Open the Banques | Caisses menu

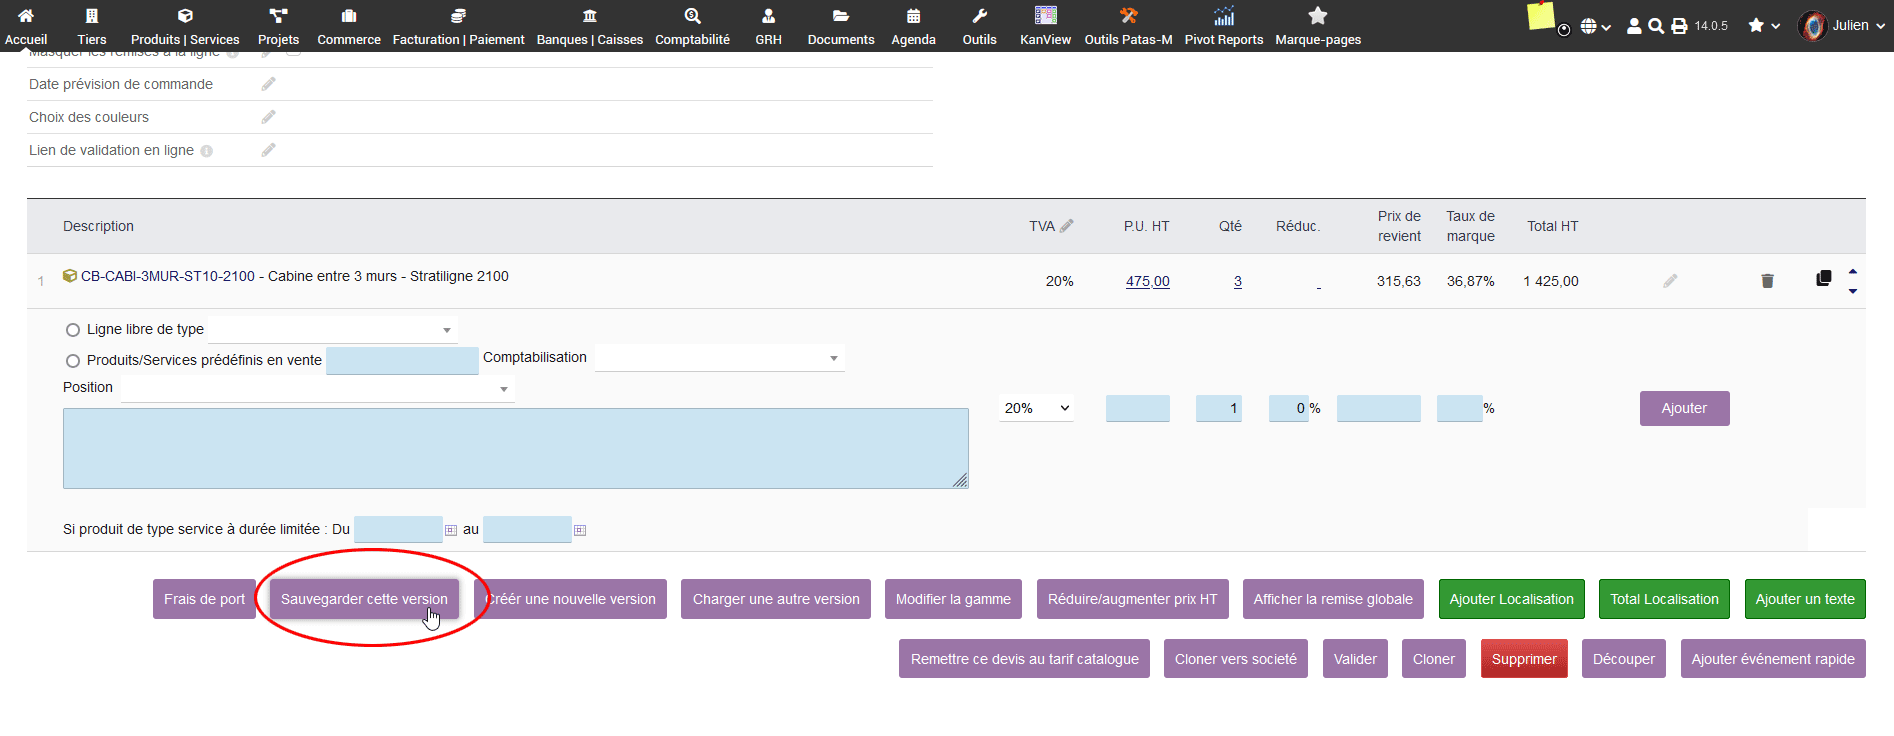coord(590,26)
